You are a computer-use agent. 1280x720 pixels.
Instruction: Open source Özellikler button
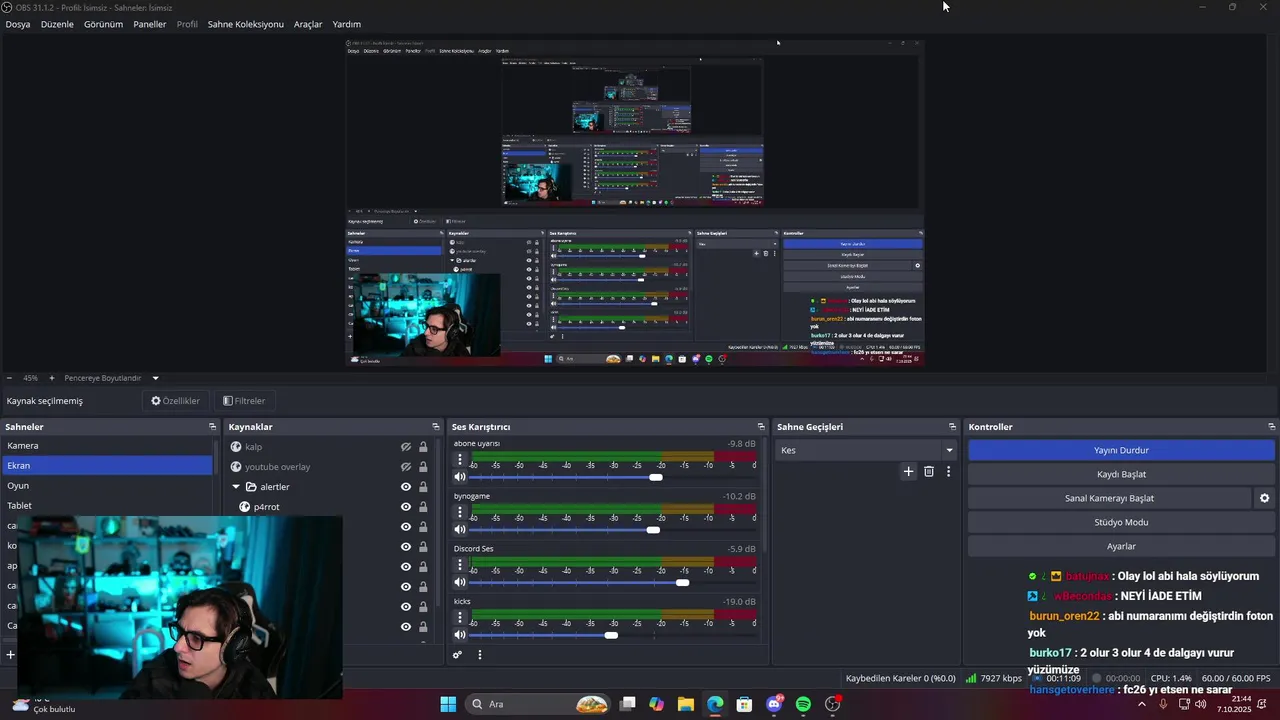[x=176, y=401]
